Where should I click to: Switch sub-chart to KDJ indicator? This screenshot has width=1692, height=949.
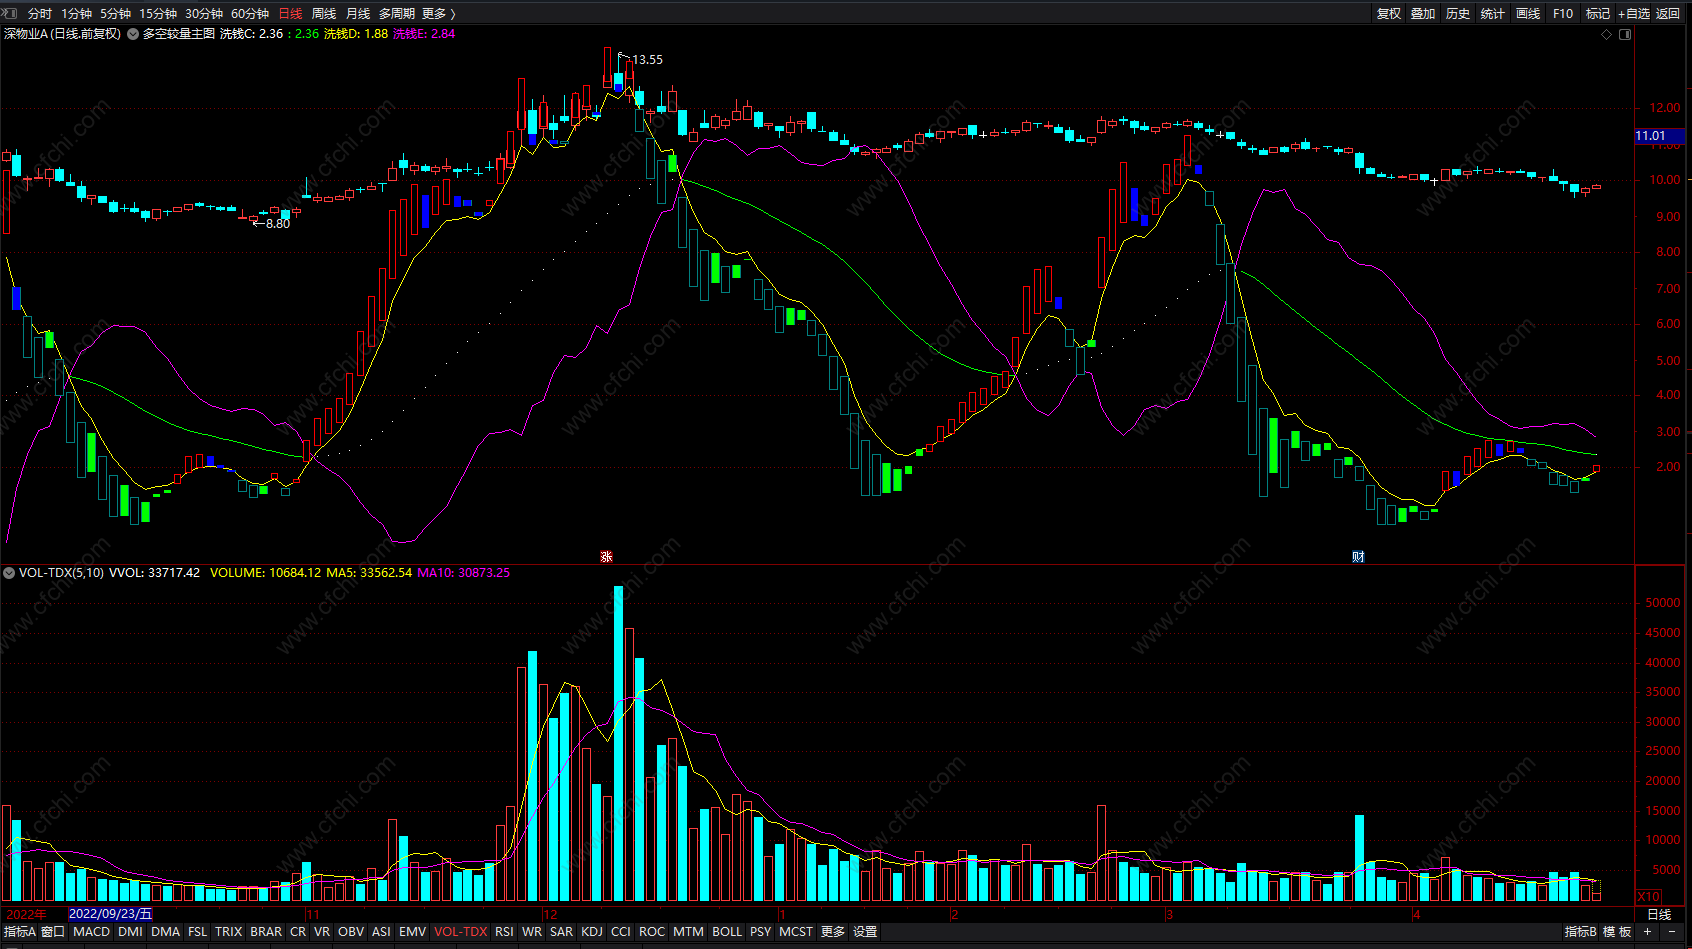[x=592, y=932]
